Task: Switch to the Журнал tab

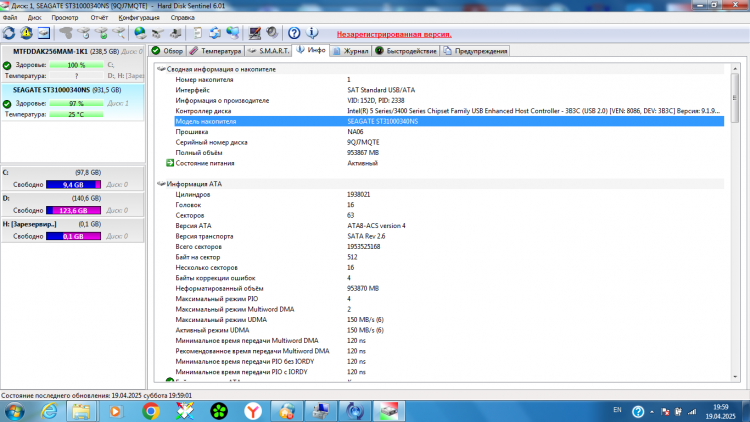Action: [x=351, y=51]
